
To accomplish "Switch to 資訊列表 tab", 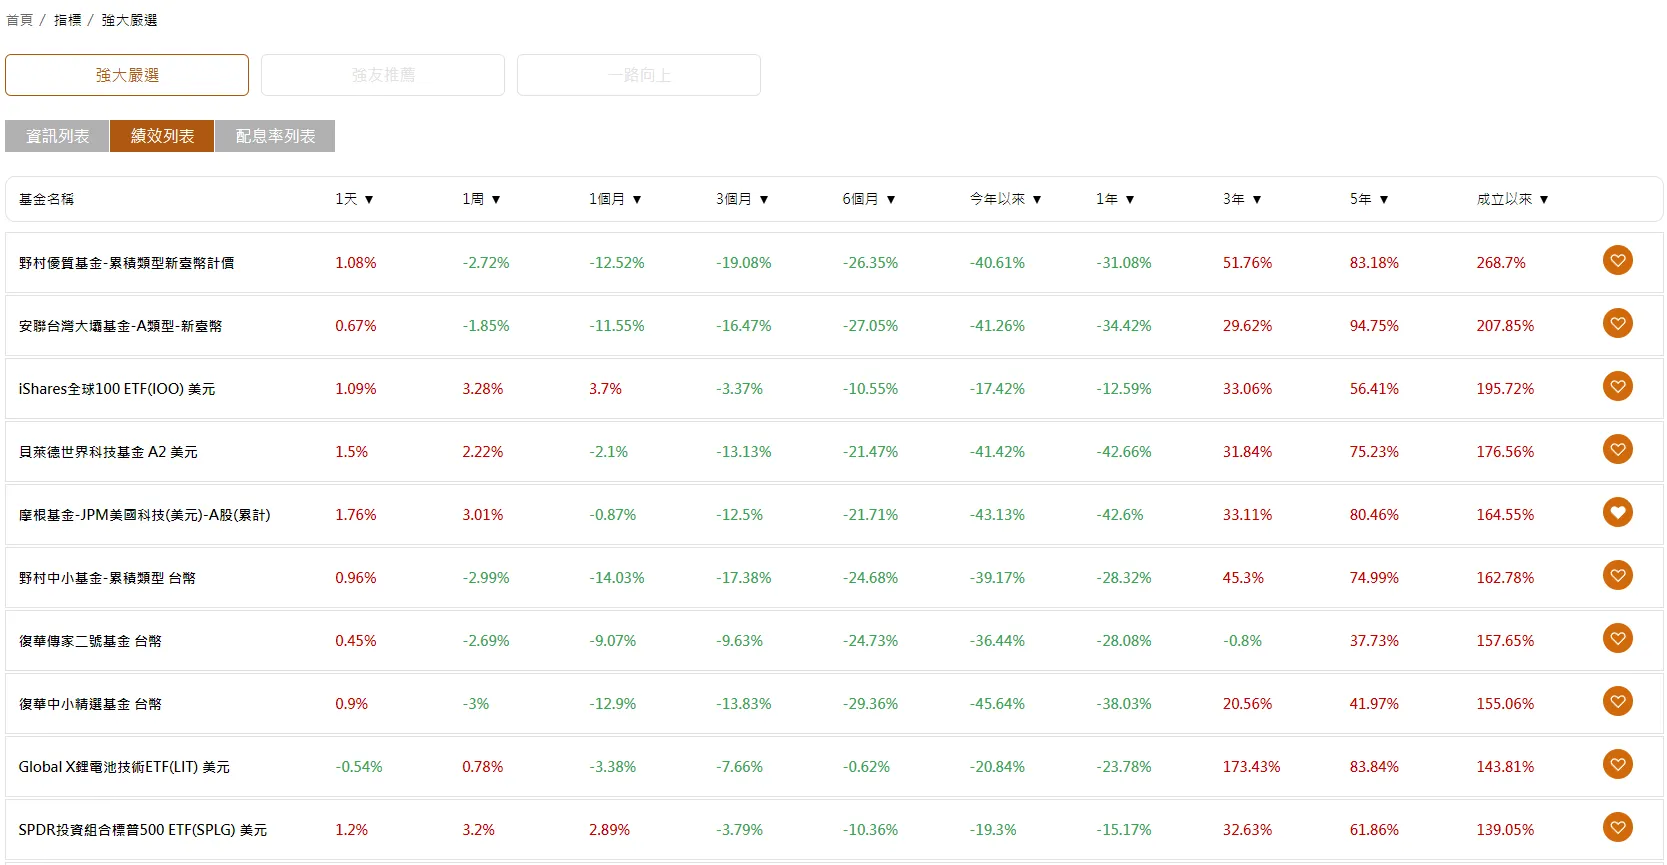I will click(57, 136).
